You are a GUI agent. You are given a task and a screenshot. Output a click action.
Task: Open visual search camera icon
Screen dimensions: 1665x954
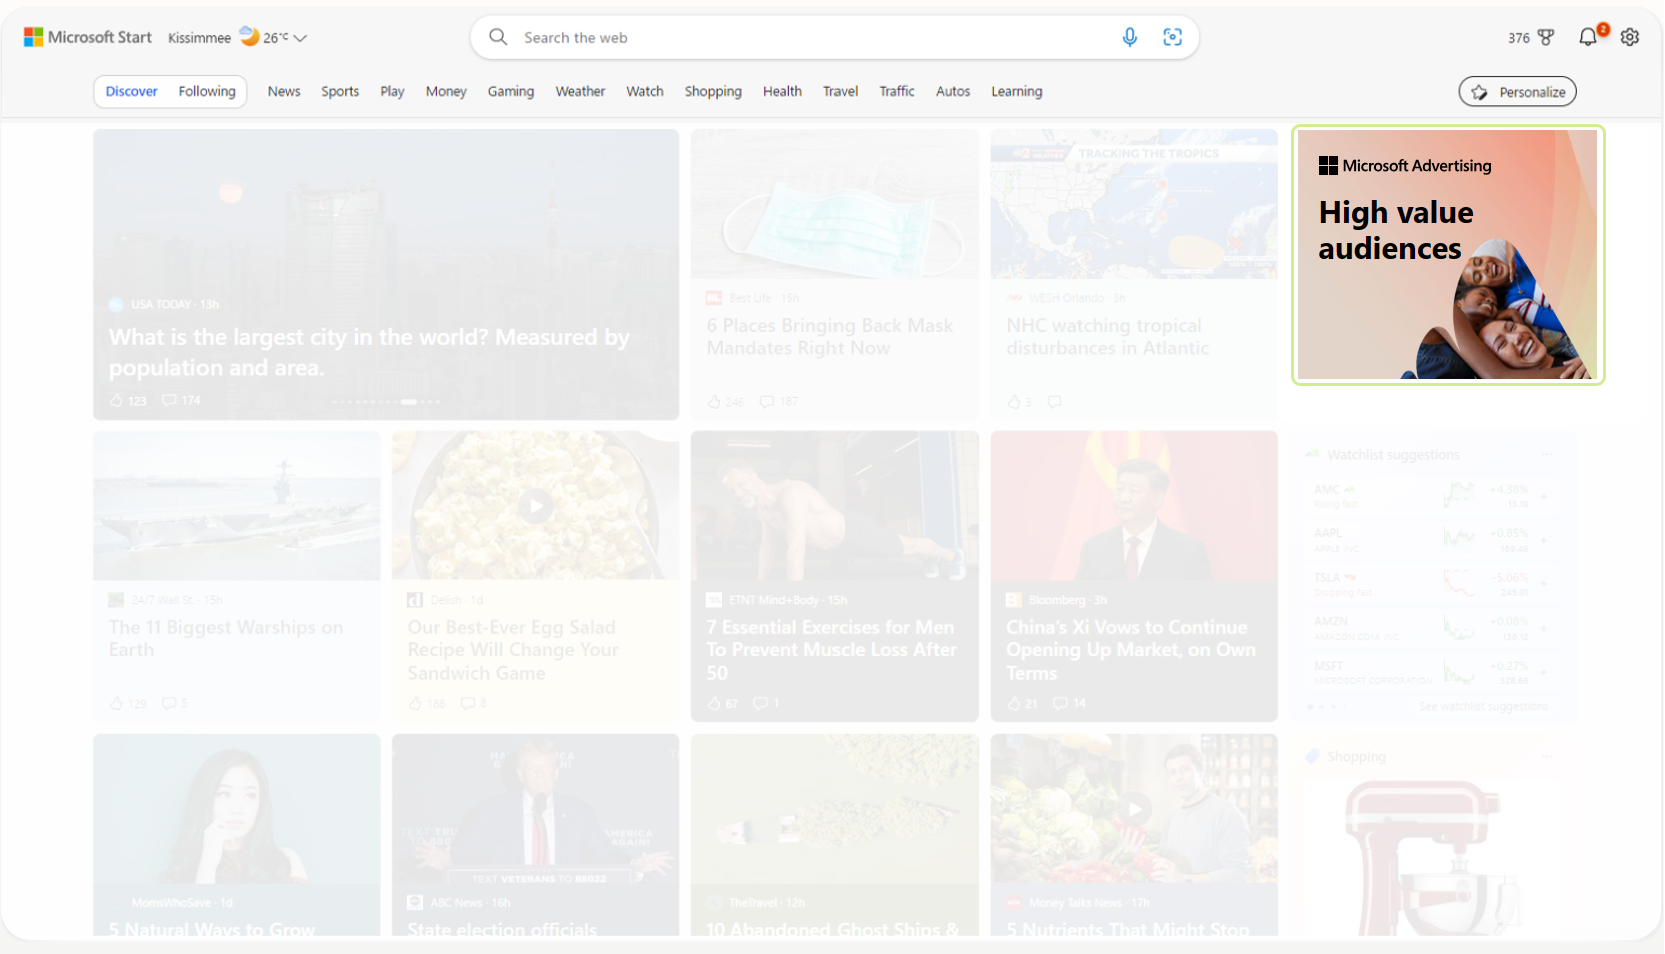coord(1172,37)
